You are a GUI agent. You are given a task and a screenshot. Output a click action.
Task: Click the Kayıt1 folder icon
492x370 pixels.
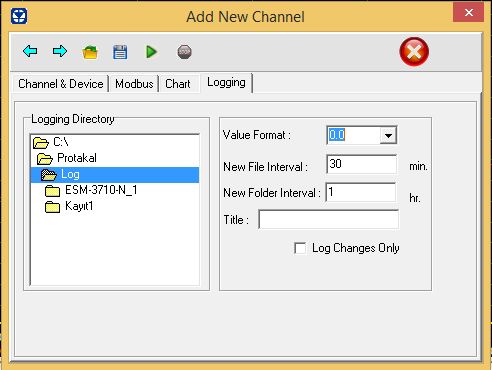coord(52,207)
